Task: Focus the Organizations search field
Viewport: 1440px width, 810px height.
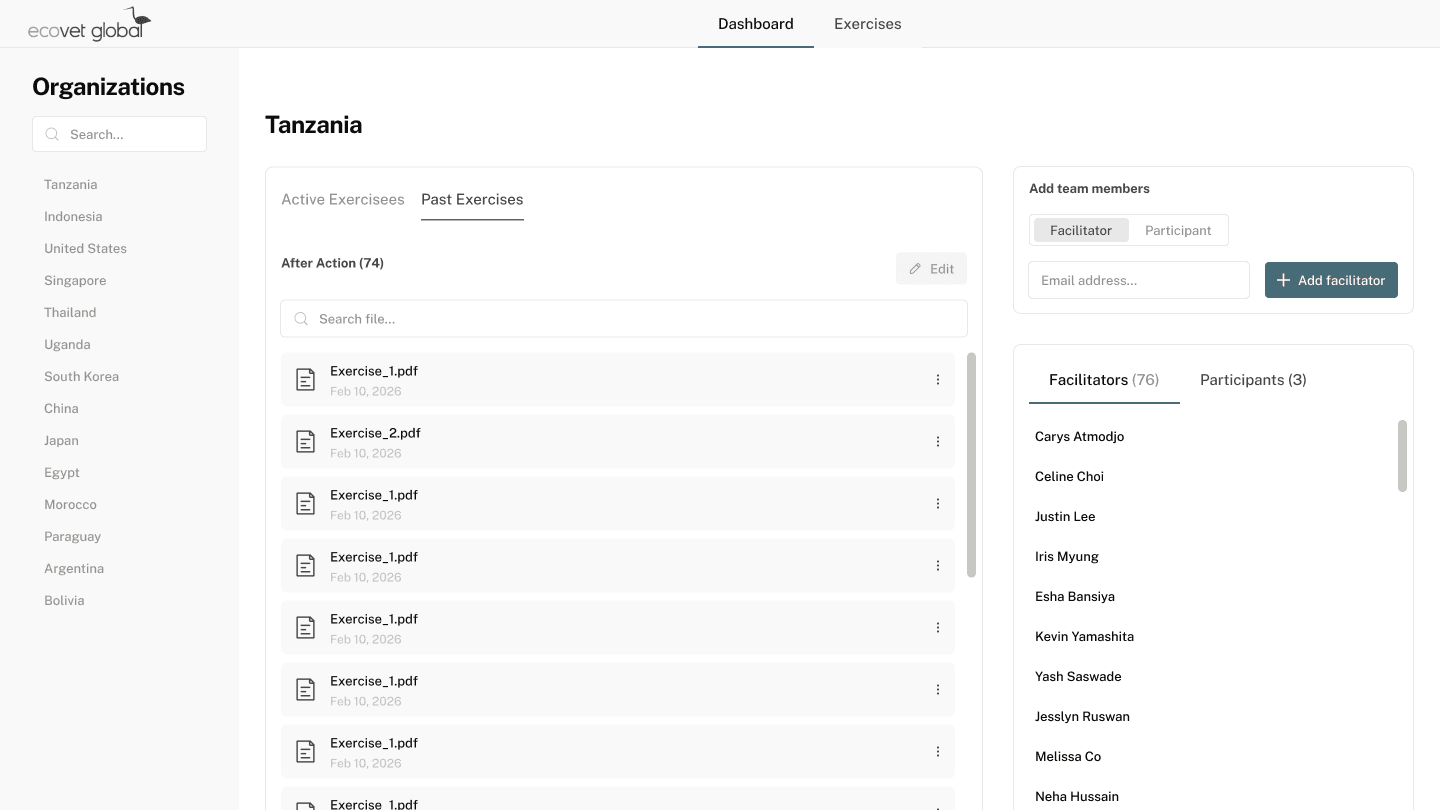Action: 119,134
